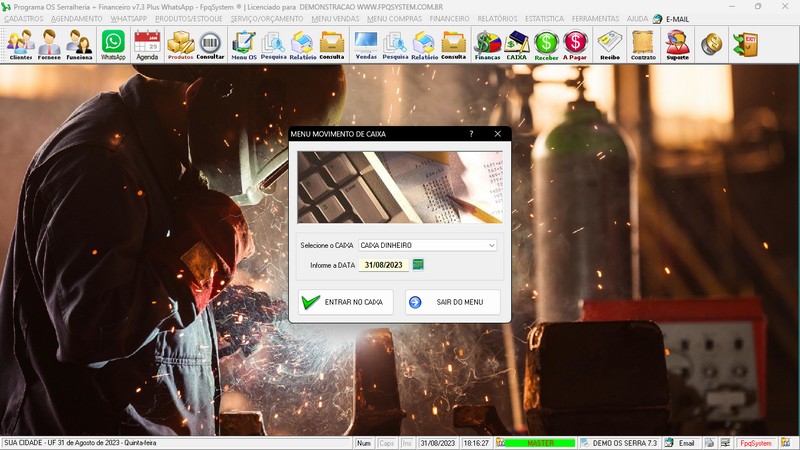
Task: Open the CAIXA toolbar icon
Action: 516,45
